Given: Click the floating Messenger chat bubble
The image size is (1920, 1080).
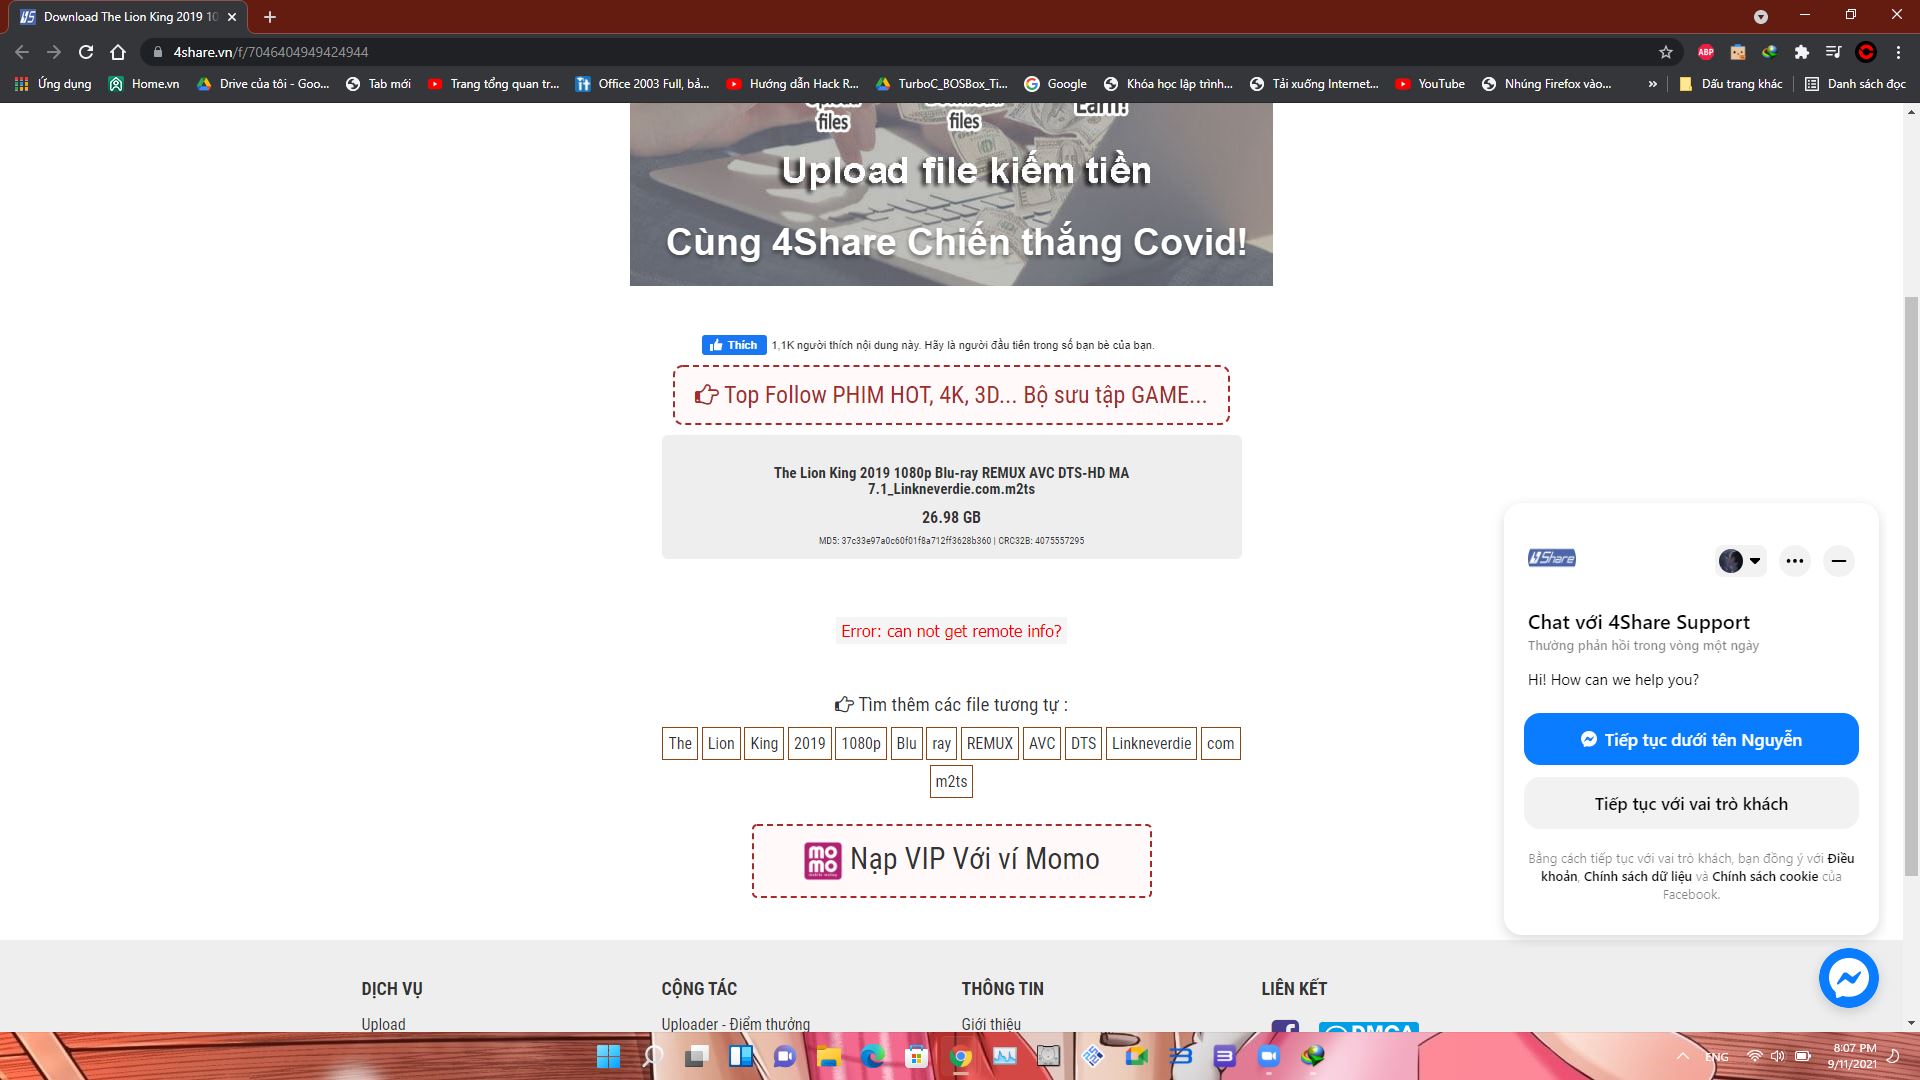Looking at the screenshot, I should click(x=1848, y=977).
